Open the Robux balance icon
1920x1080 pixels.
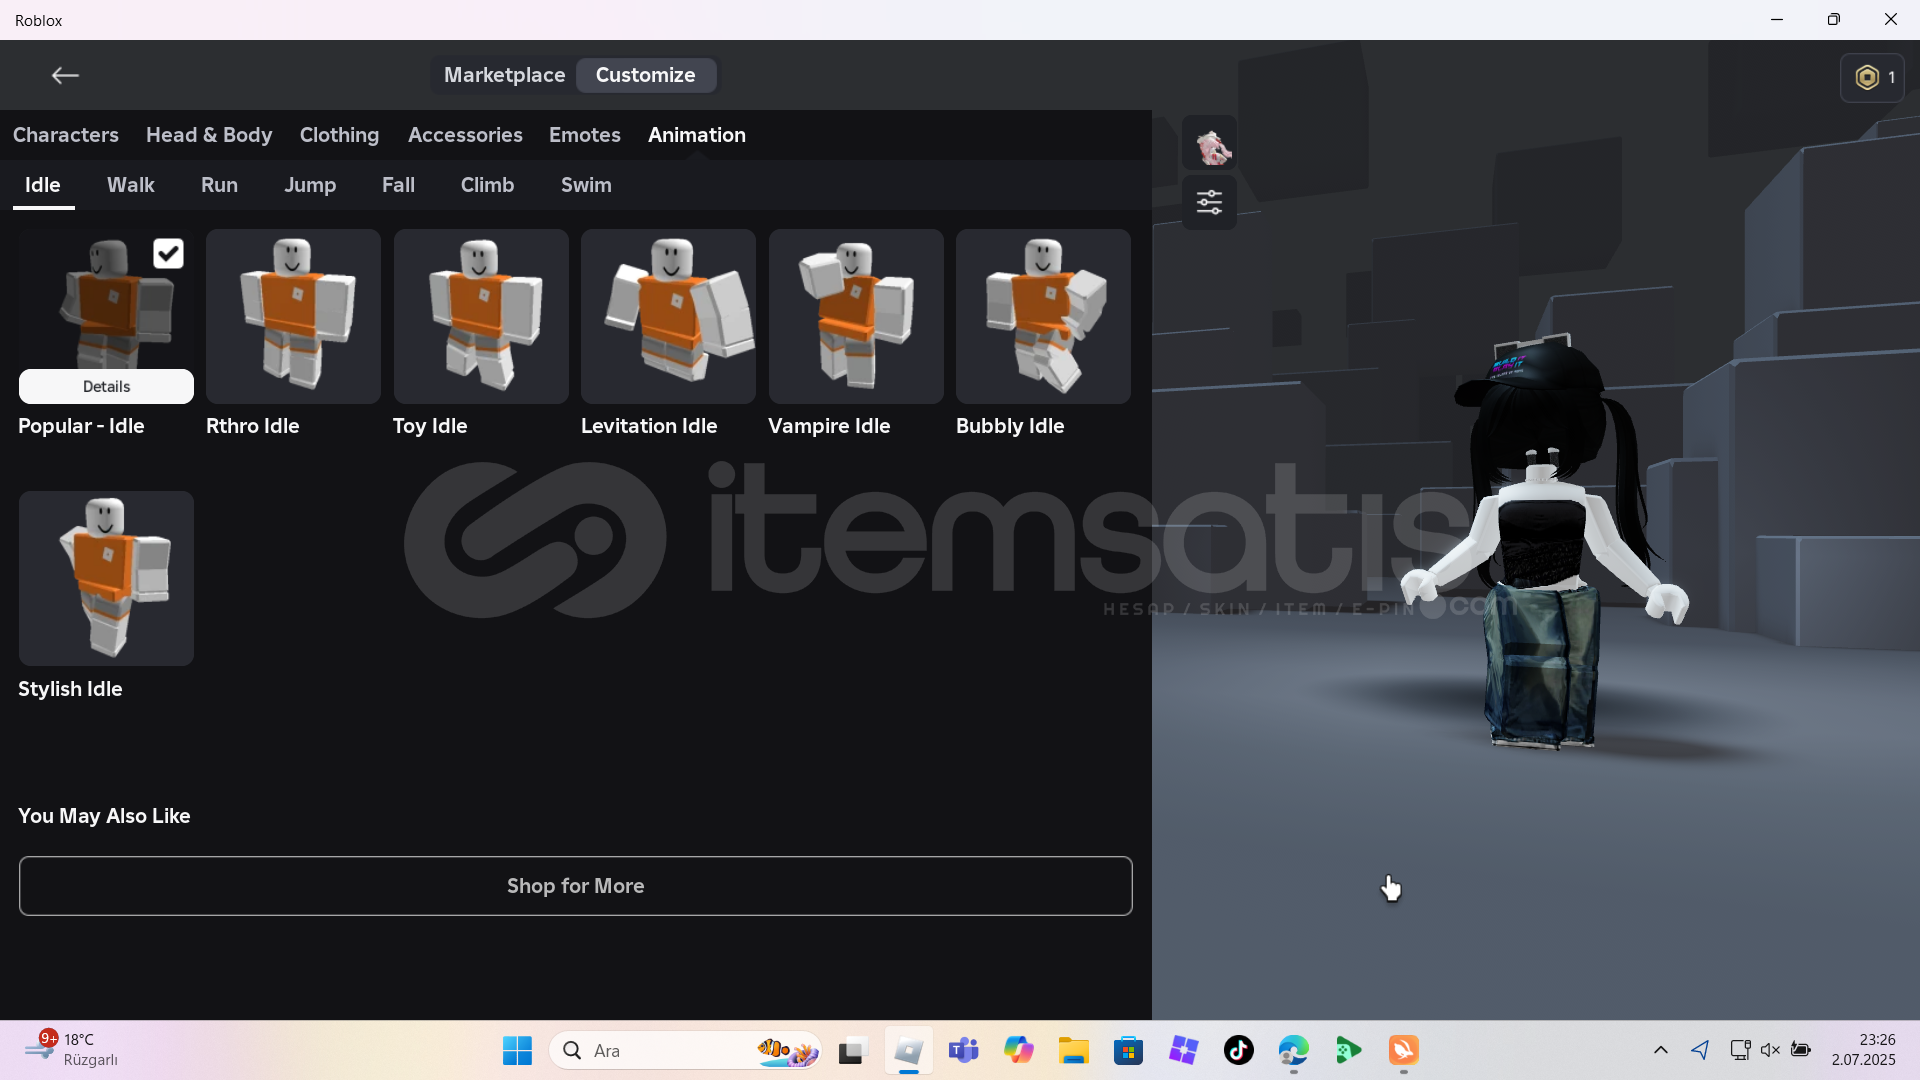coord(1873,78)
